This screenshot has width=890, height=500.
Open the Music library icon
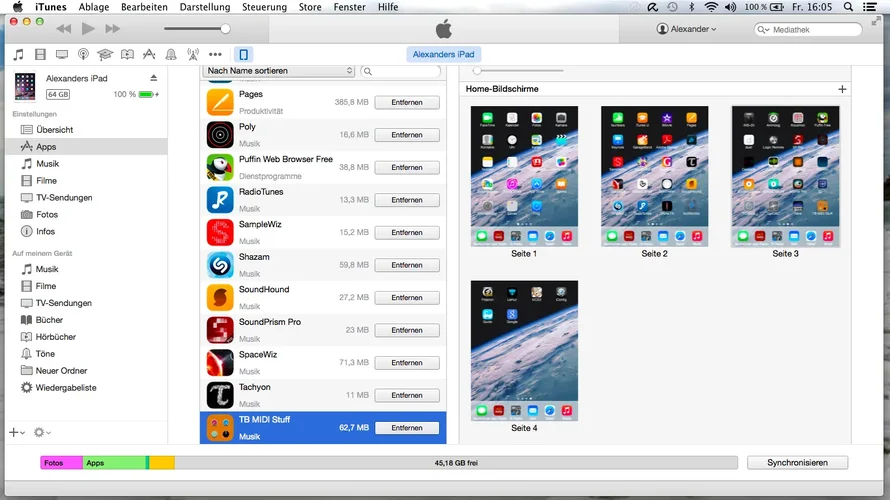[19, 54]
